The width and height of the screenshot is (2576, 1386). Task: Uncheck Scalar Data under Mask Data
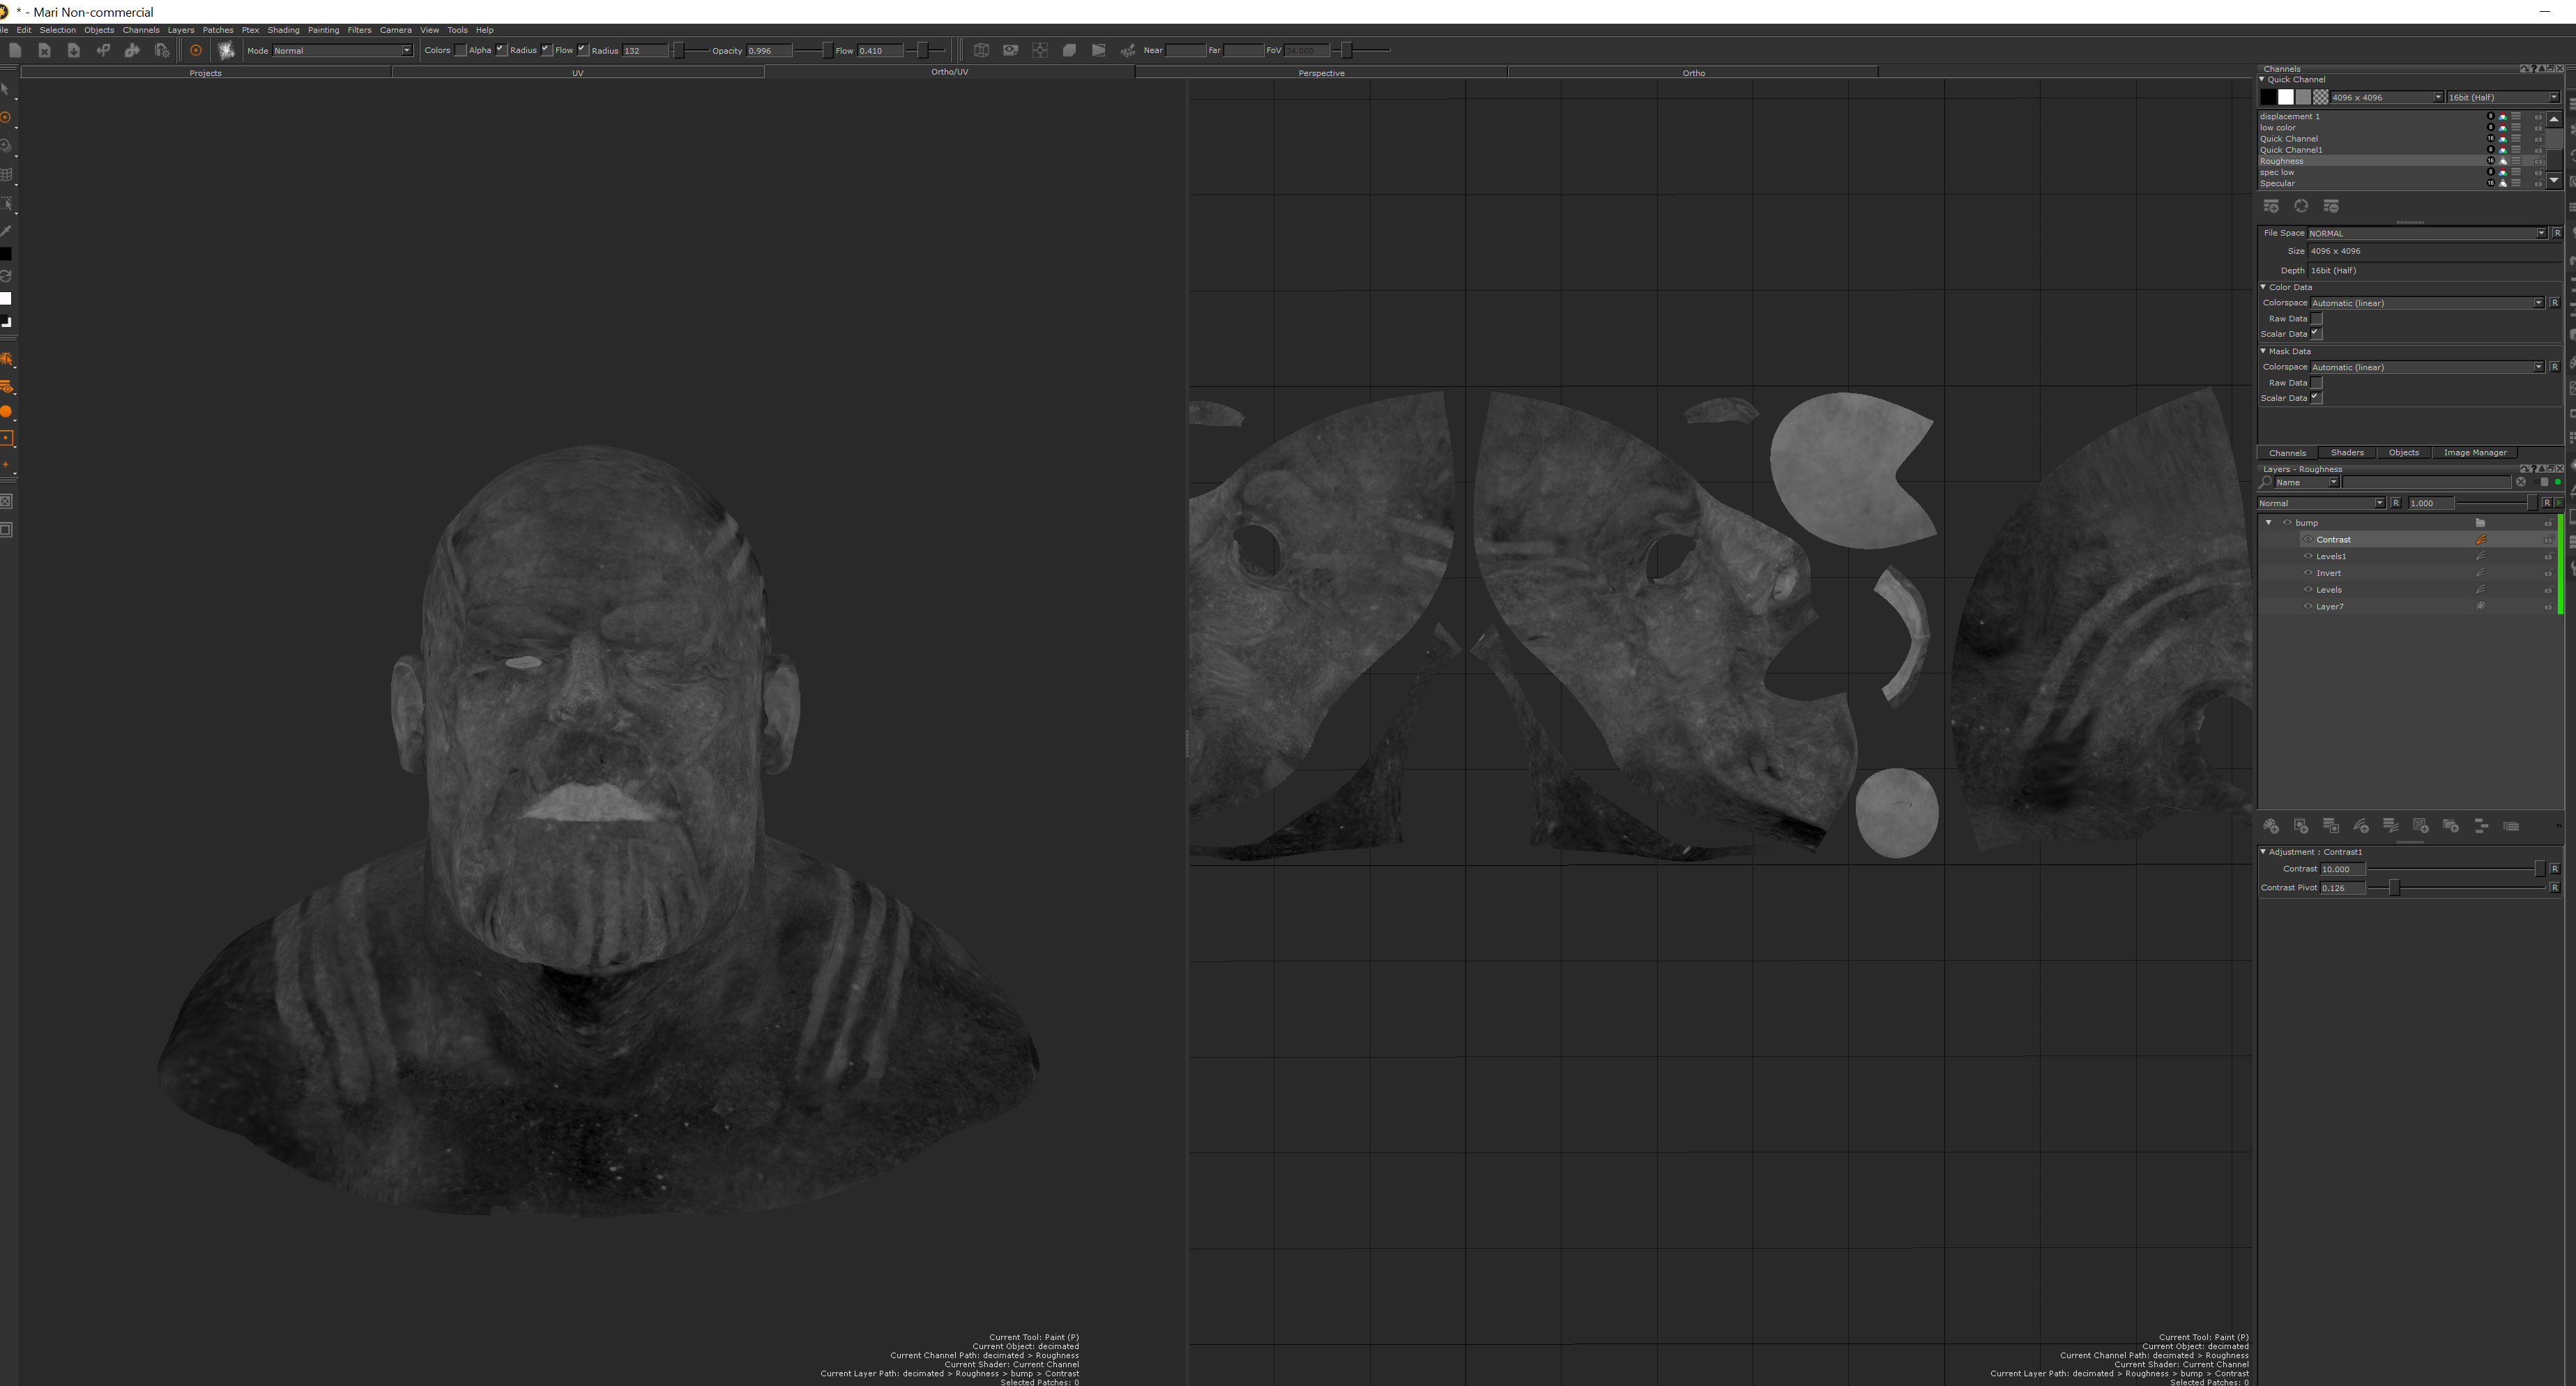pos(2316,398)
